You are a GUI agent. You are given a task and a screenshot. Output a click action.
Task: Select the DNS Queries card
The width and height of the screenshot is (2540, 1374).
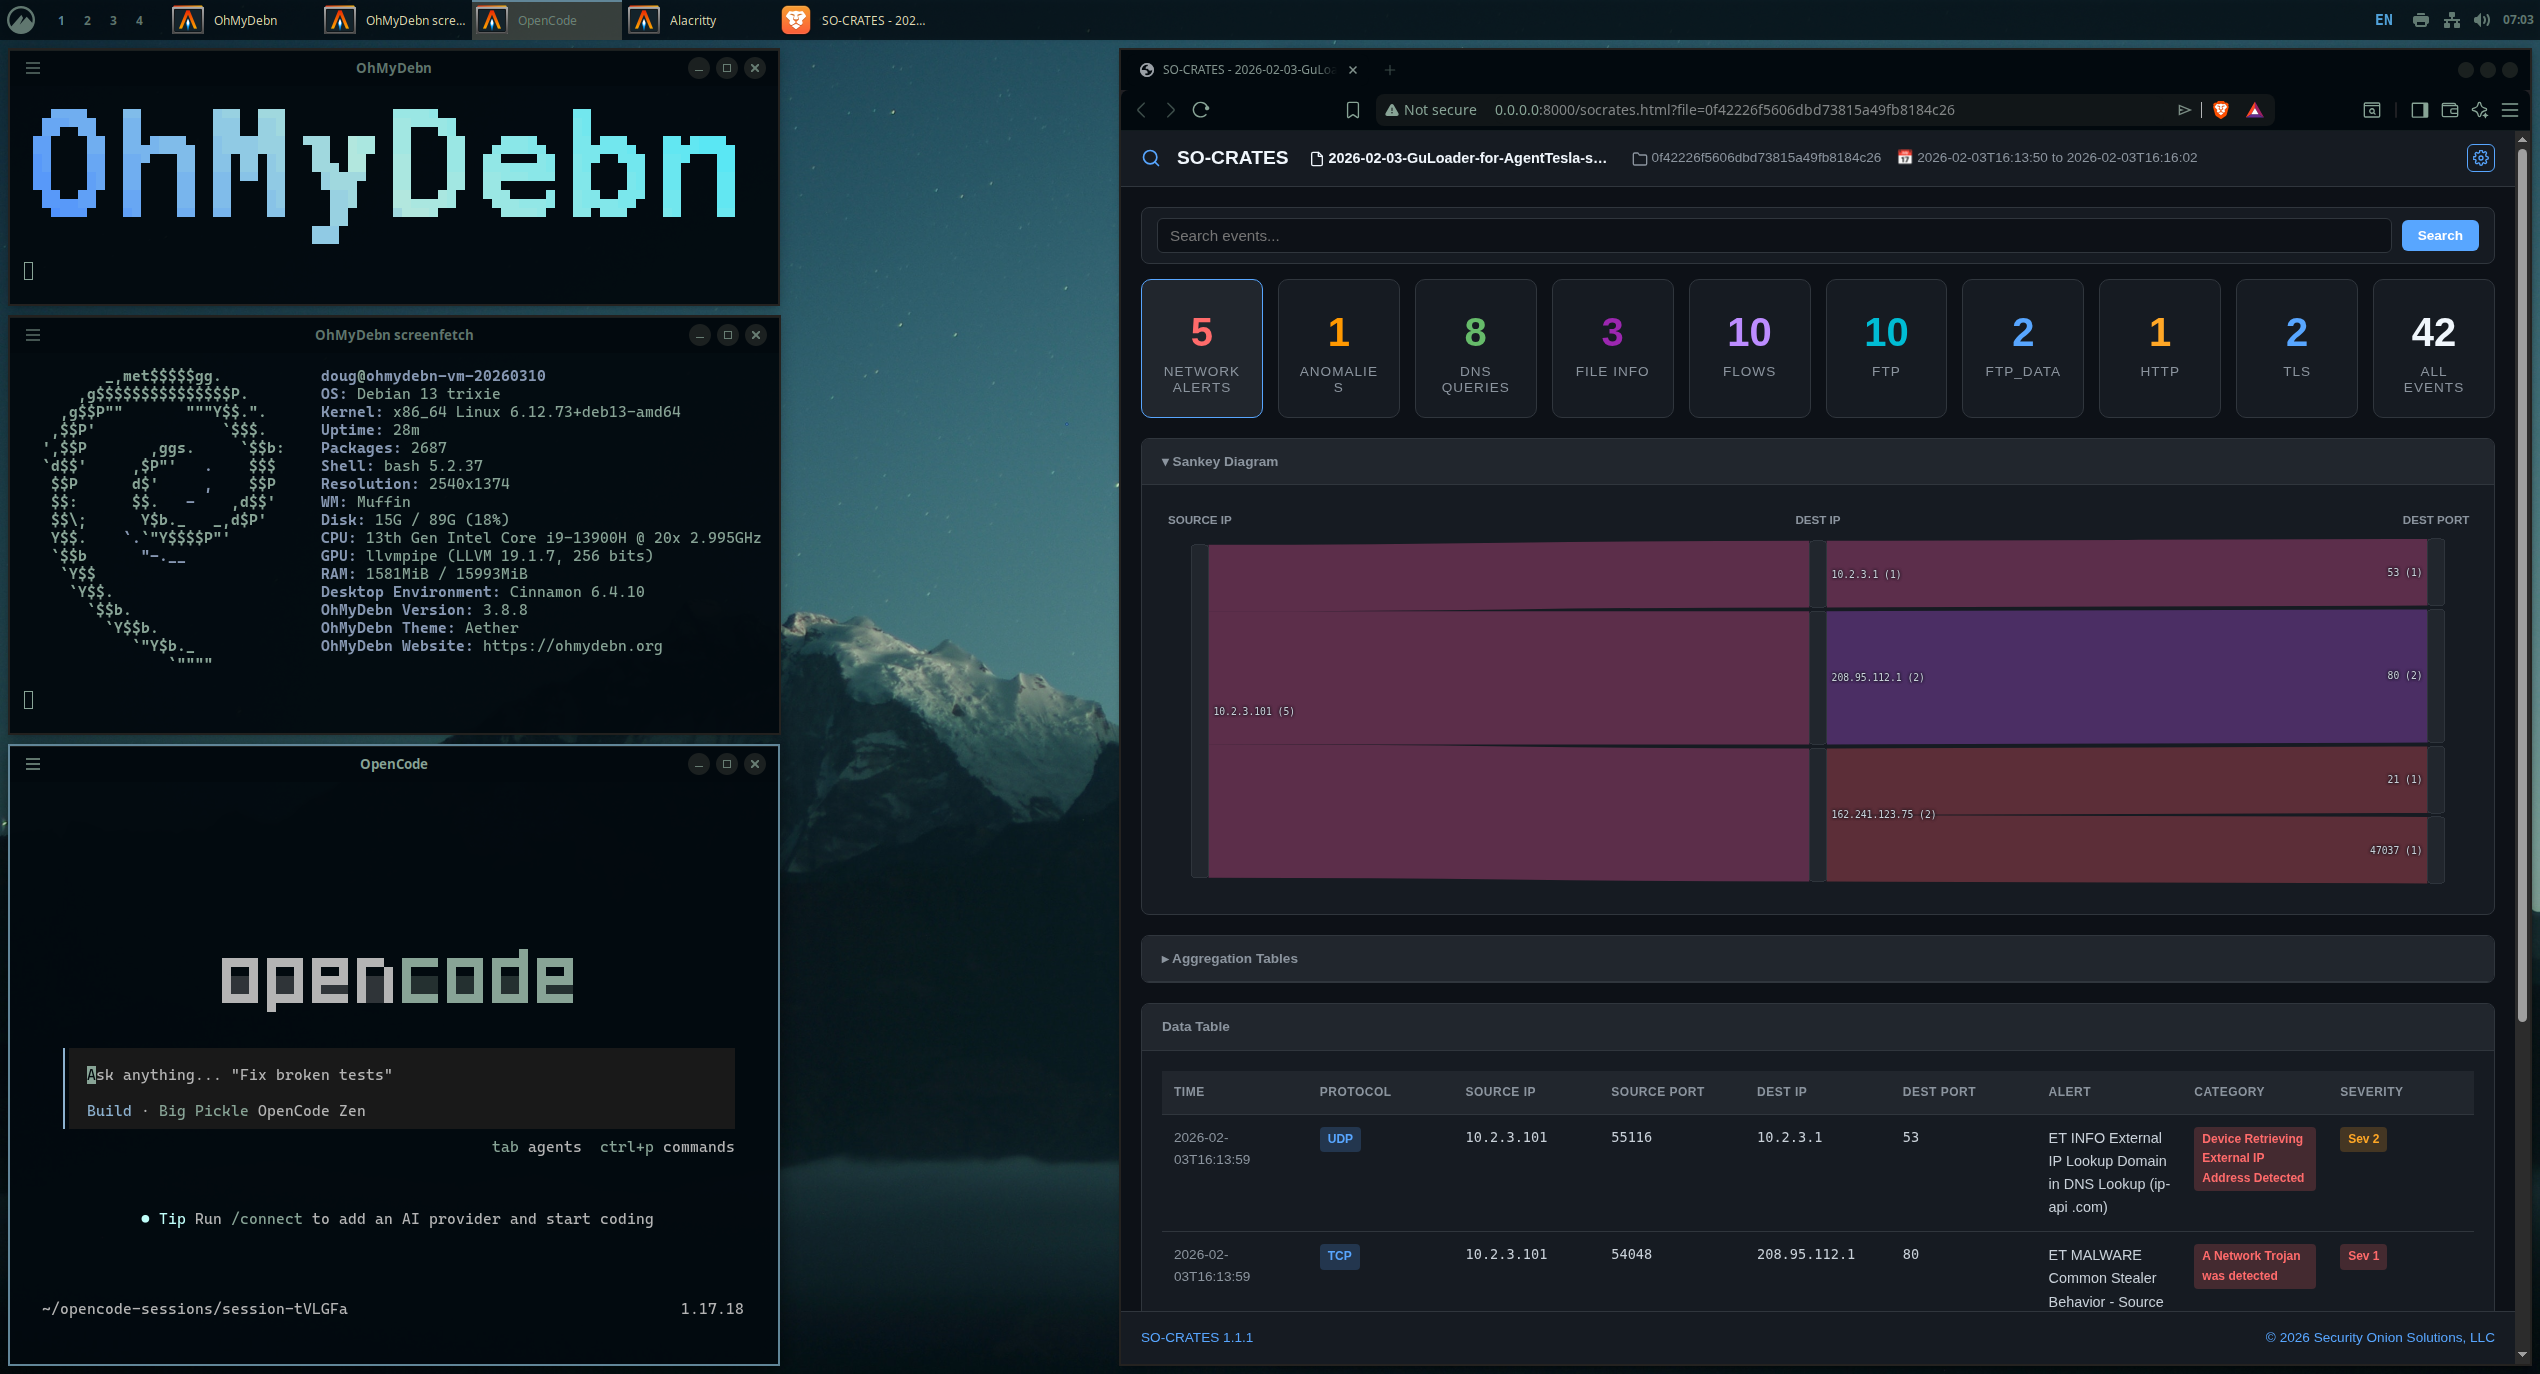[1475, 348]
